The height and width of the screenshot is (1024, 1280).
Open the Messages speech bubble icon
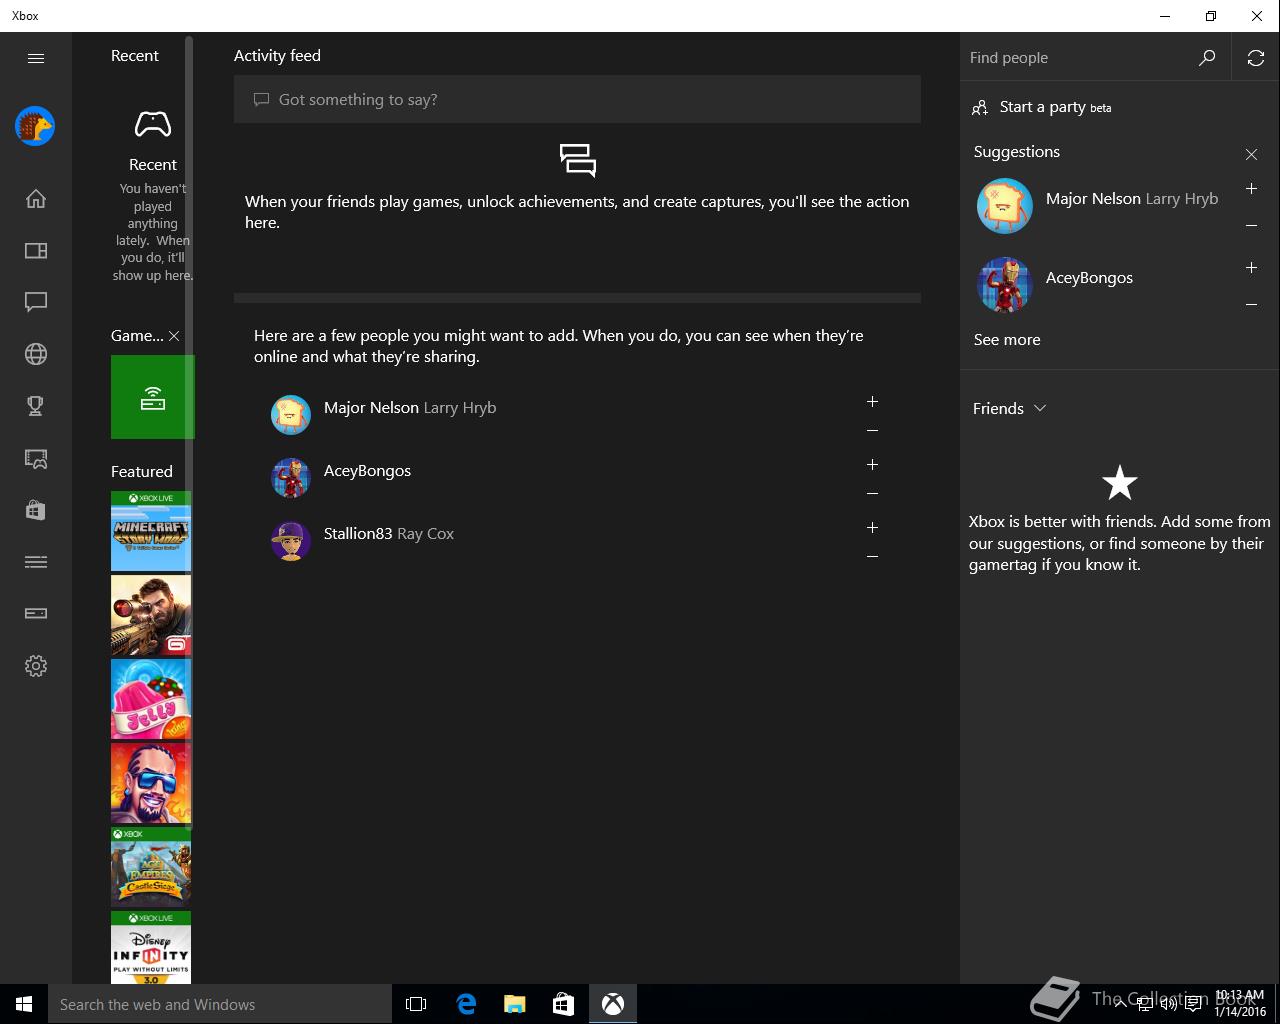click(36, 302)
